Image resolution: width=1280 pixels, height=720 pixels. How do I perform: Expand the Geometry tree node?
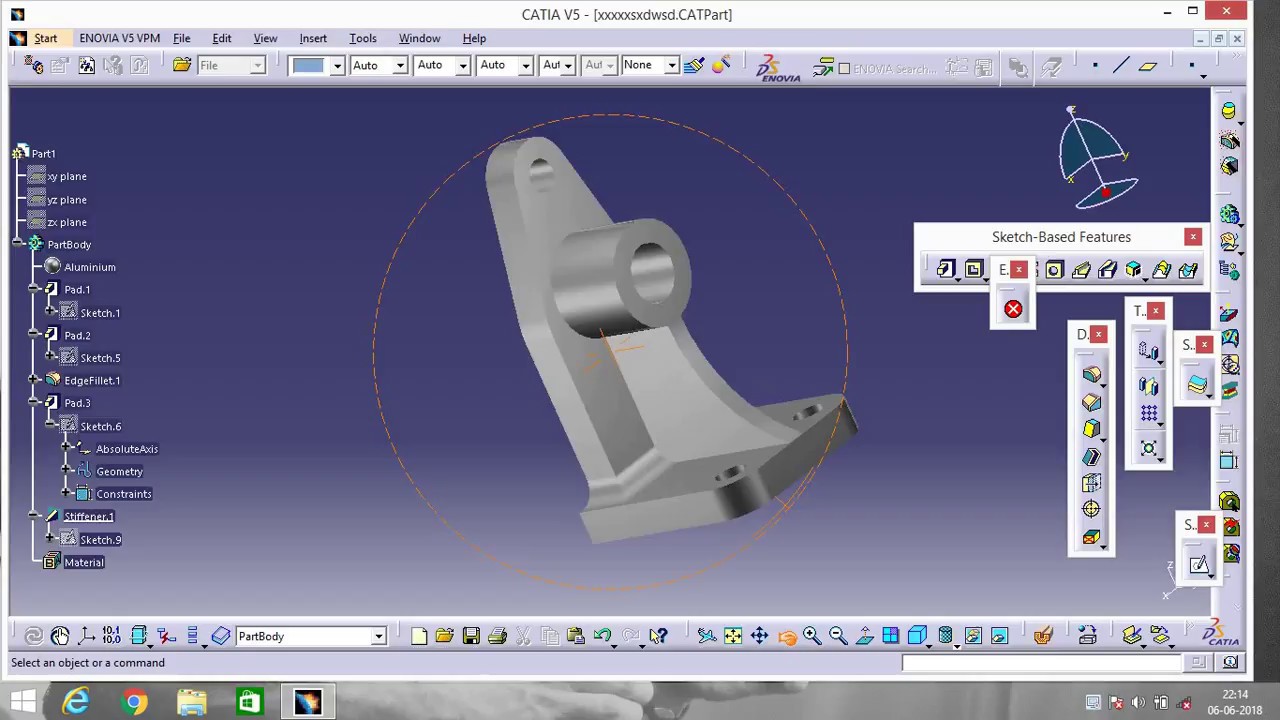tap(67, 471)
